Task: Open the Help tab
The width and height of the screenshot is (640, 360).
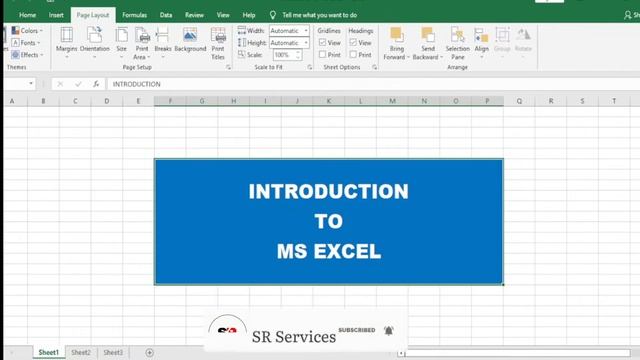Action: (x=249, y=15)
